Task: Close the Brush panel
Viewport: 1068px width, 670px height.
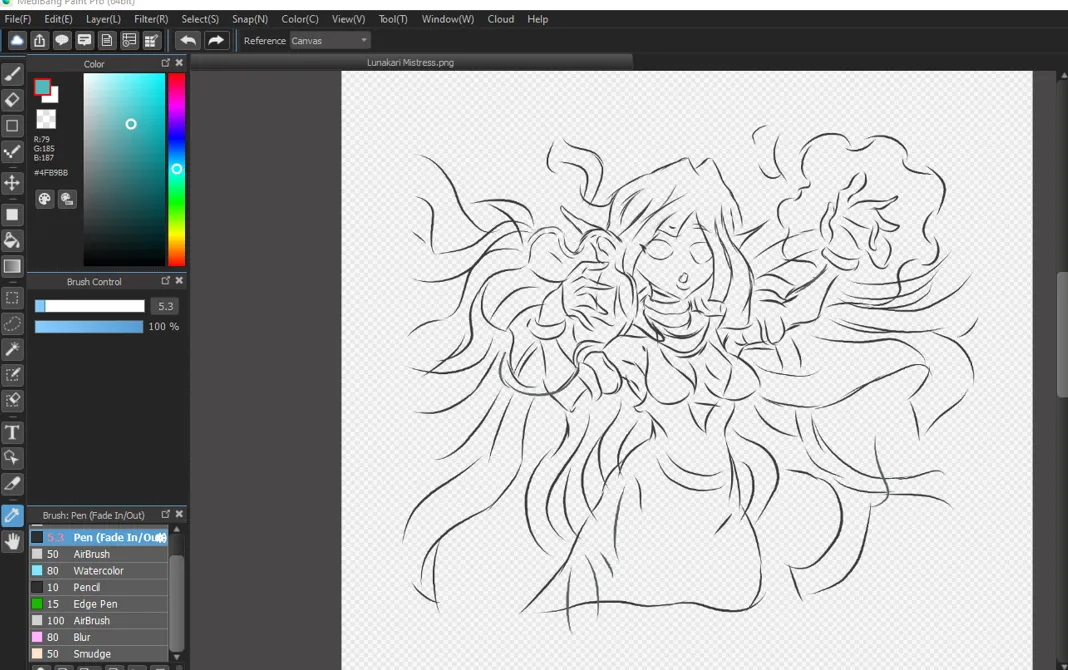Action: (179, 514)
